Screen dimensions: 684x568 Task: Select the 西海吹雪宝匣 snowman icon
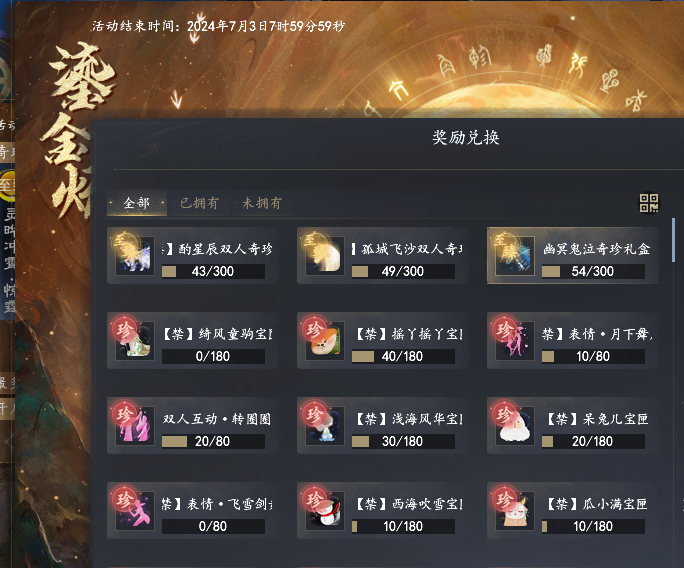pyautogui.click(x=325, y=511)
